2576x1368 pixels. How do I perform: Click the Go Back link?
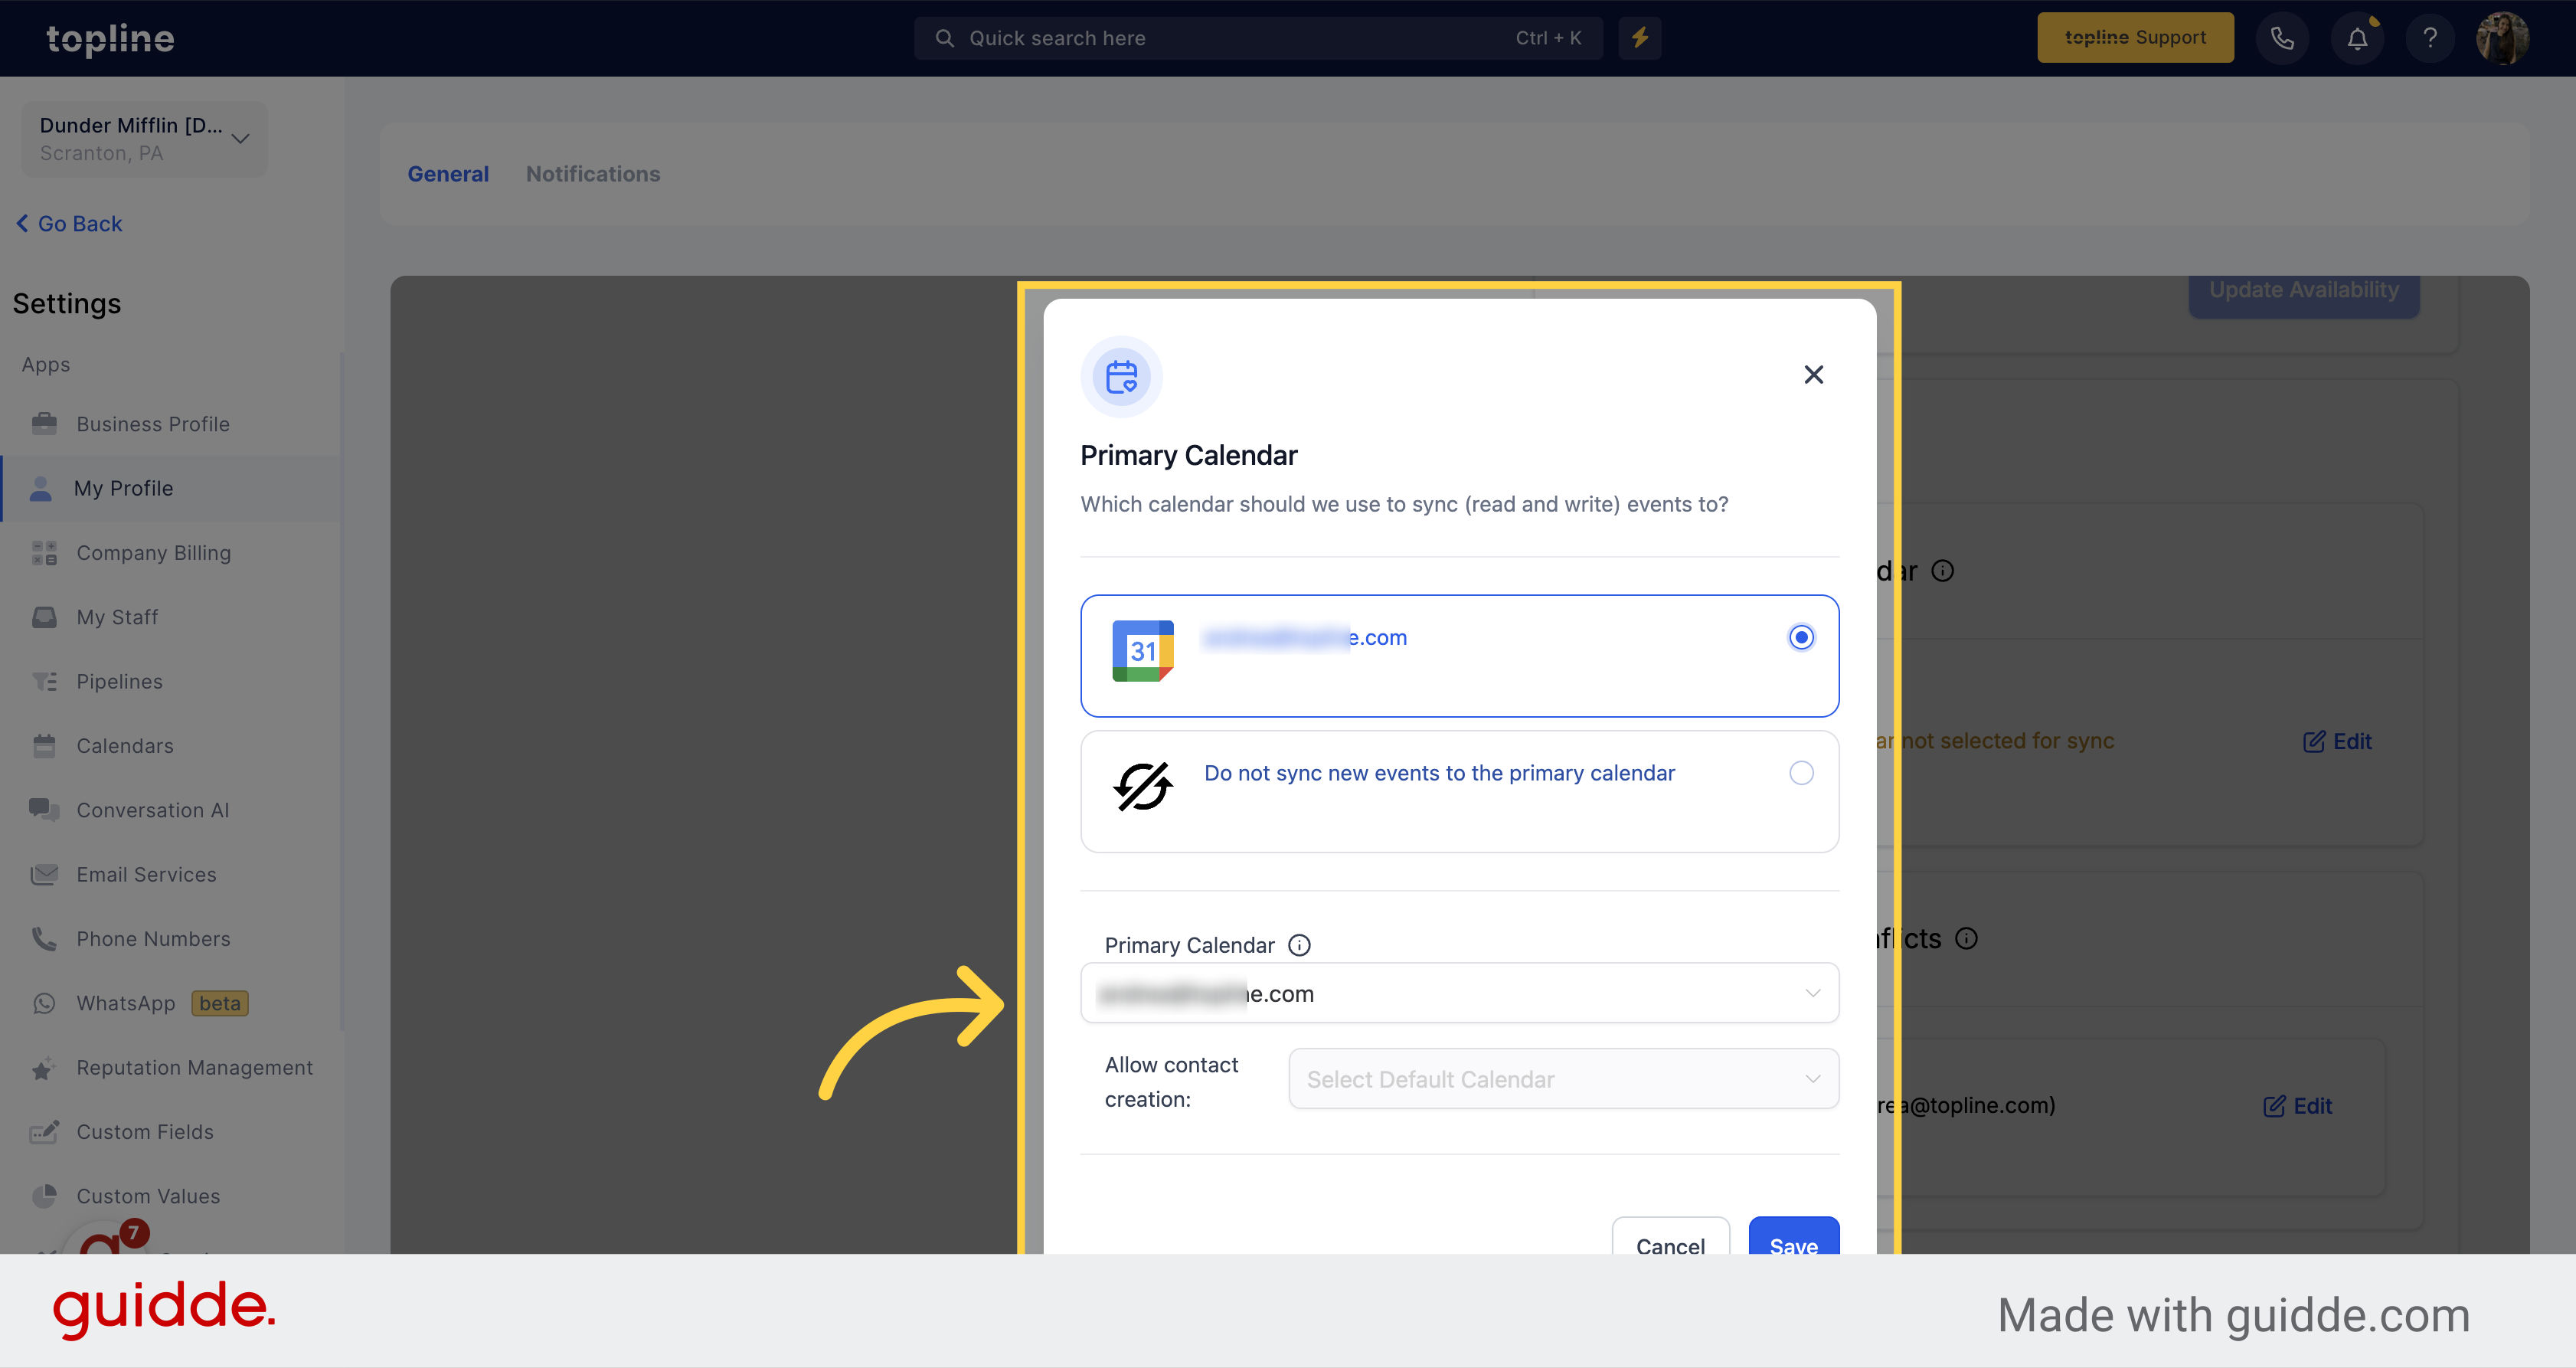[69, 224]
